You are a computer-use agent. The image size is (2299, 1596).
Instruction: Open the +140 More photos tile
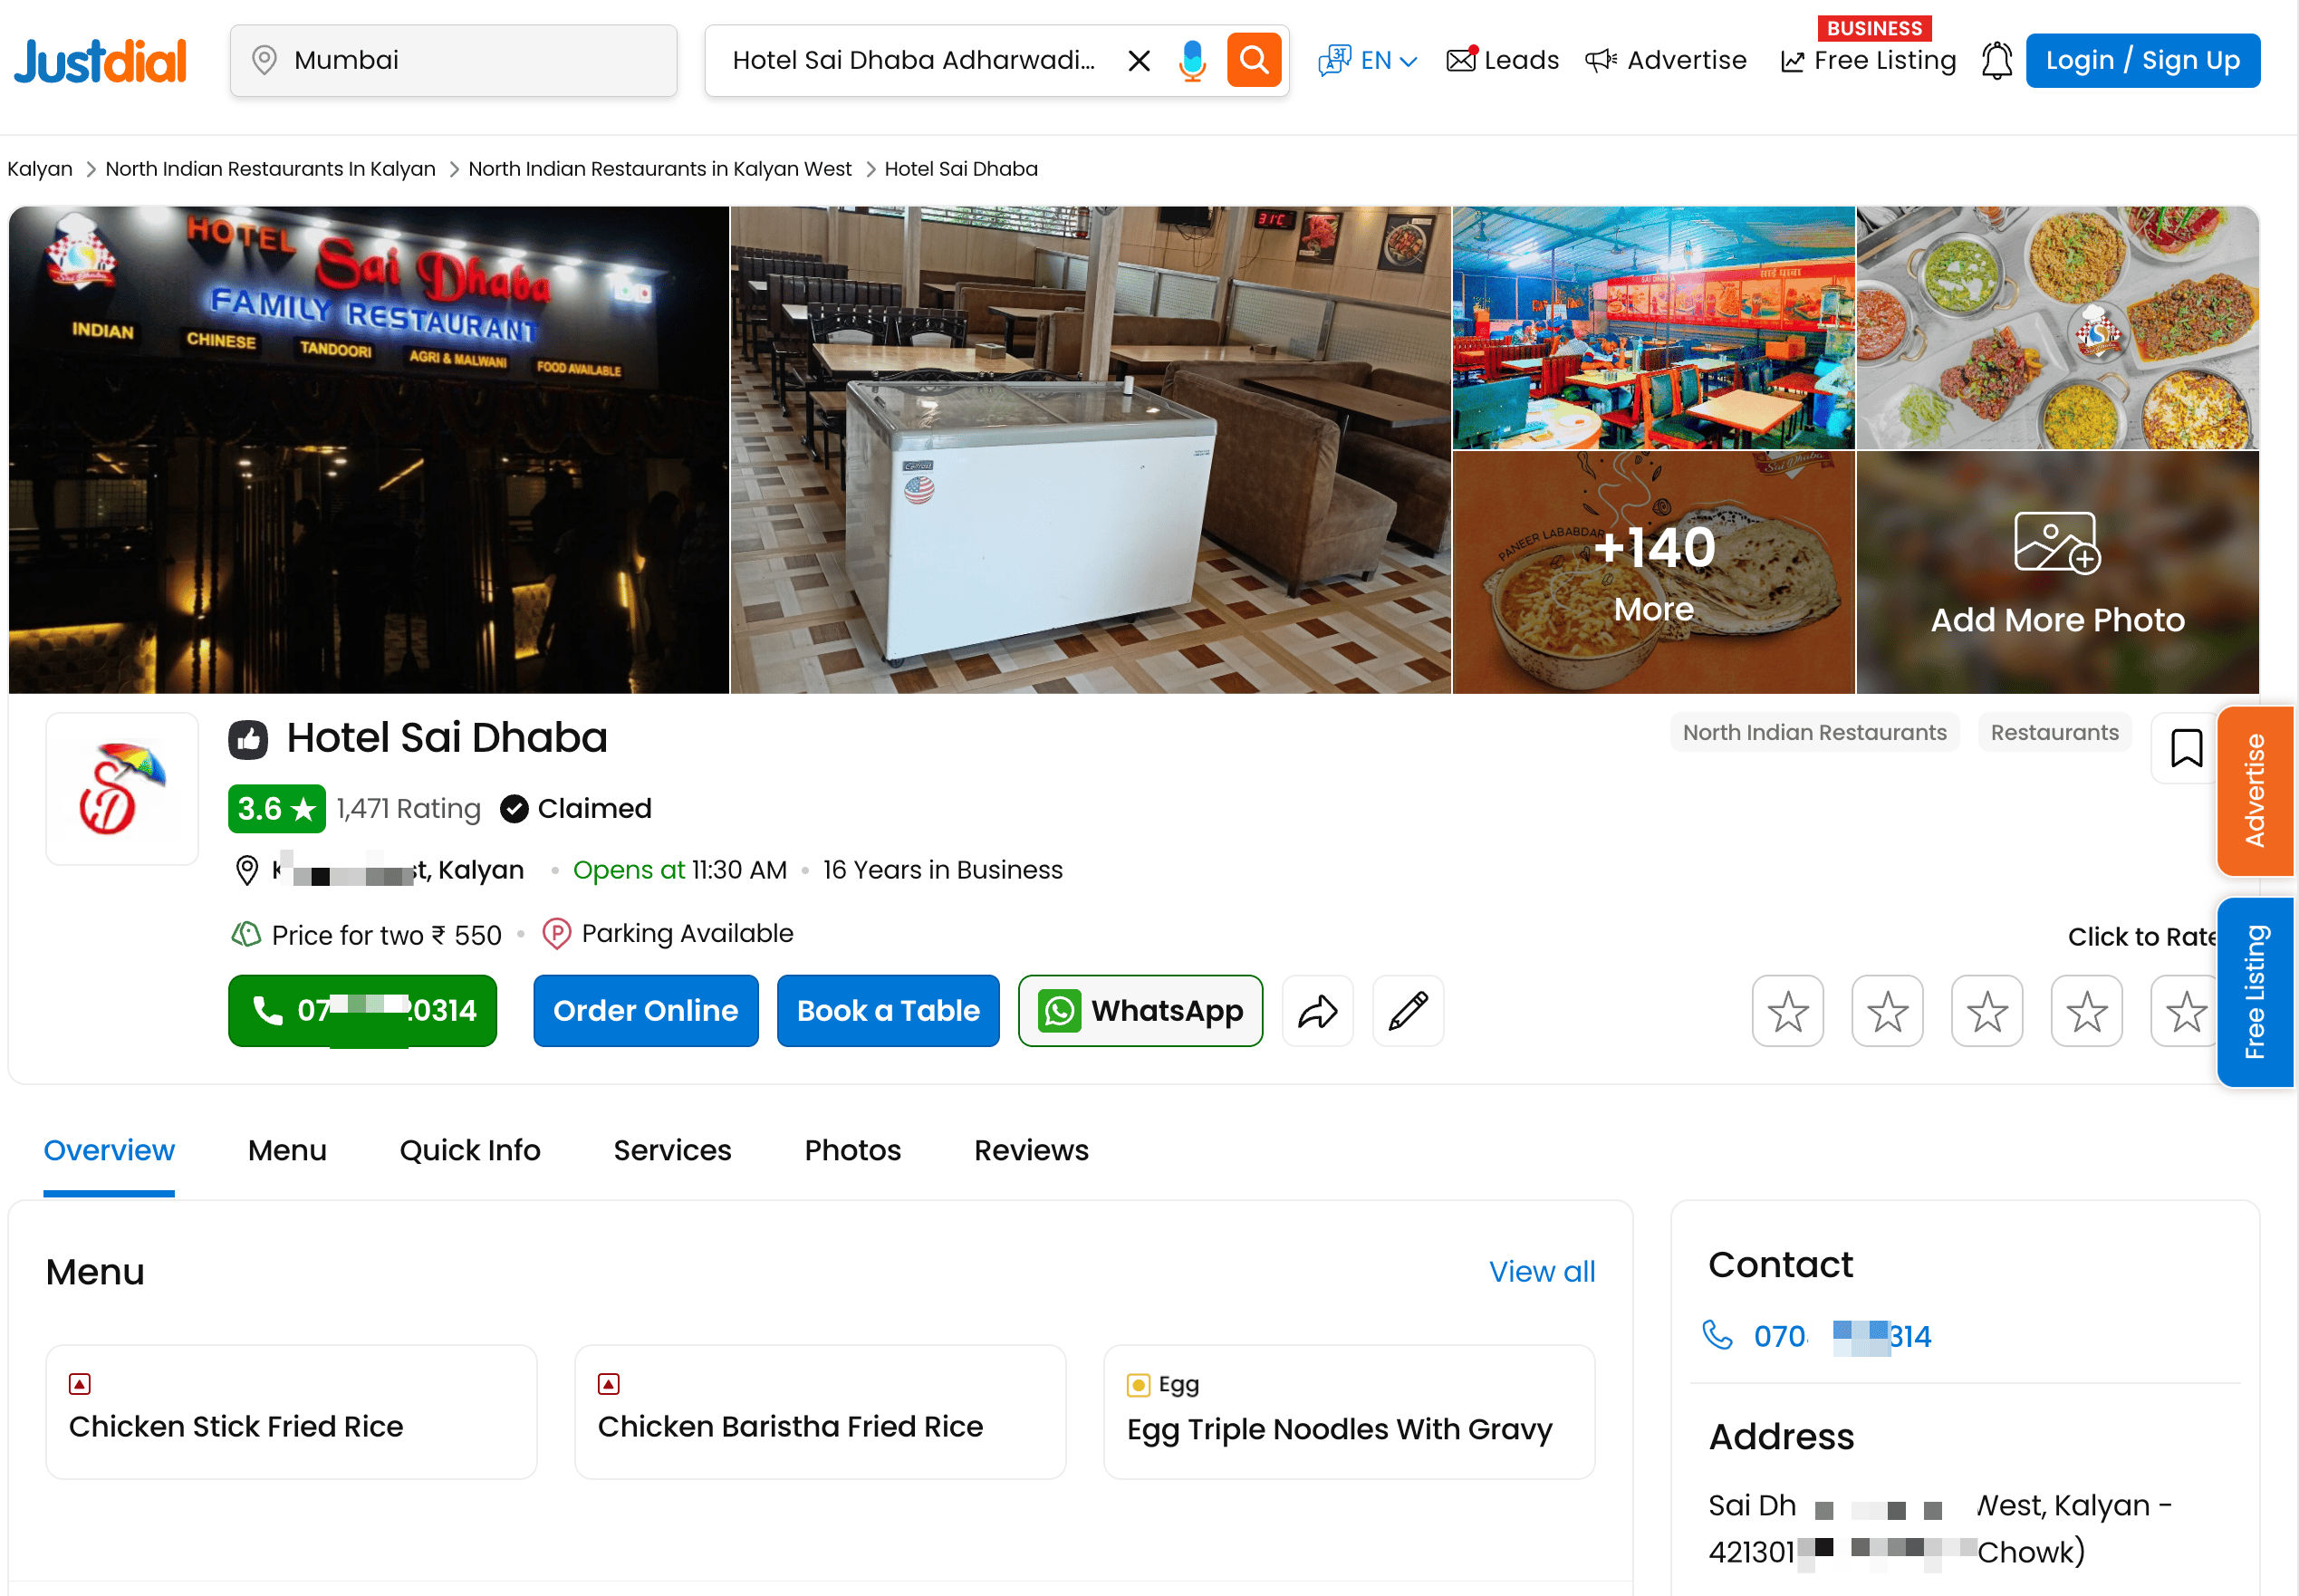point(1653,572)
